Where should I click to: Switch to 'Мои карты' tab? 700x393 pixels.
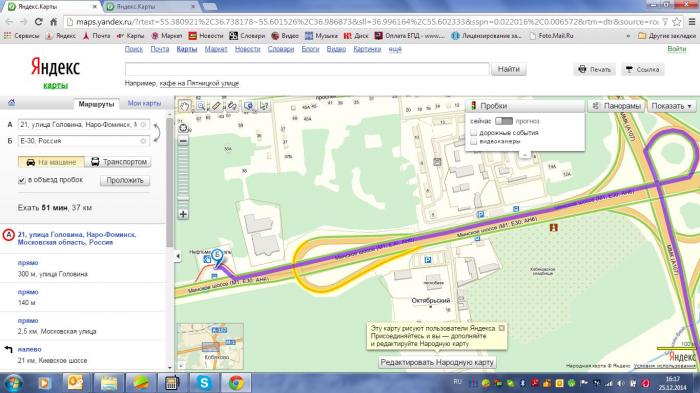(x=144, y=103)
